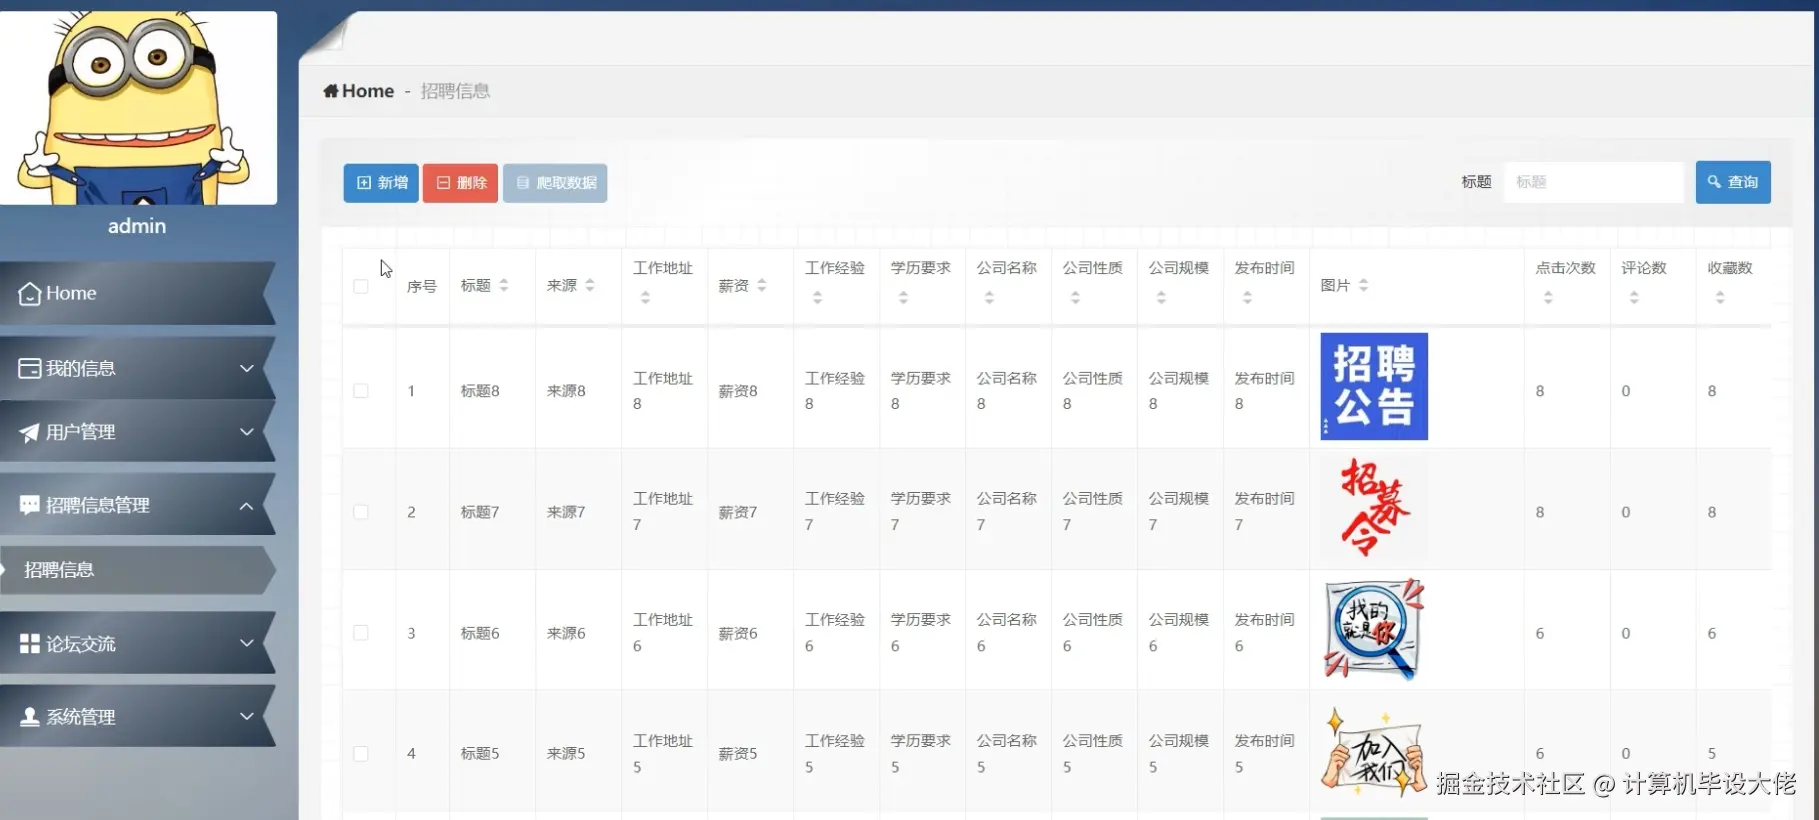Sort by 公司规模 column arrows

click(x=1161, y=297)
